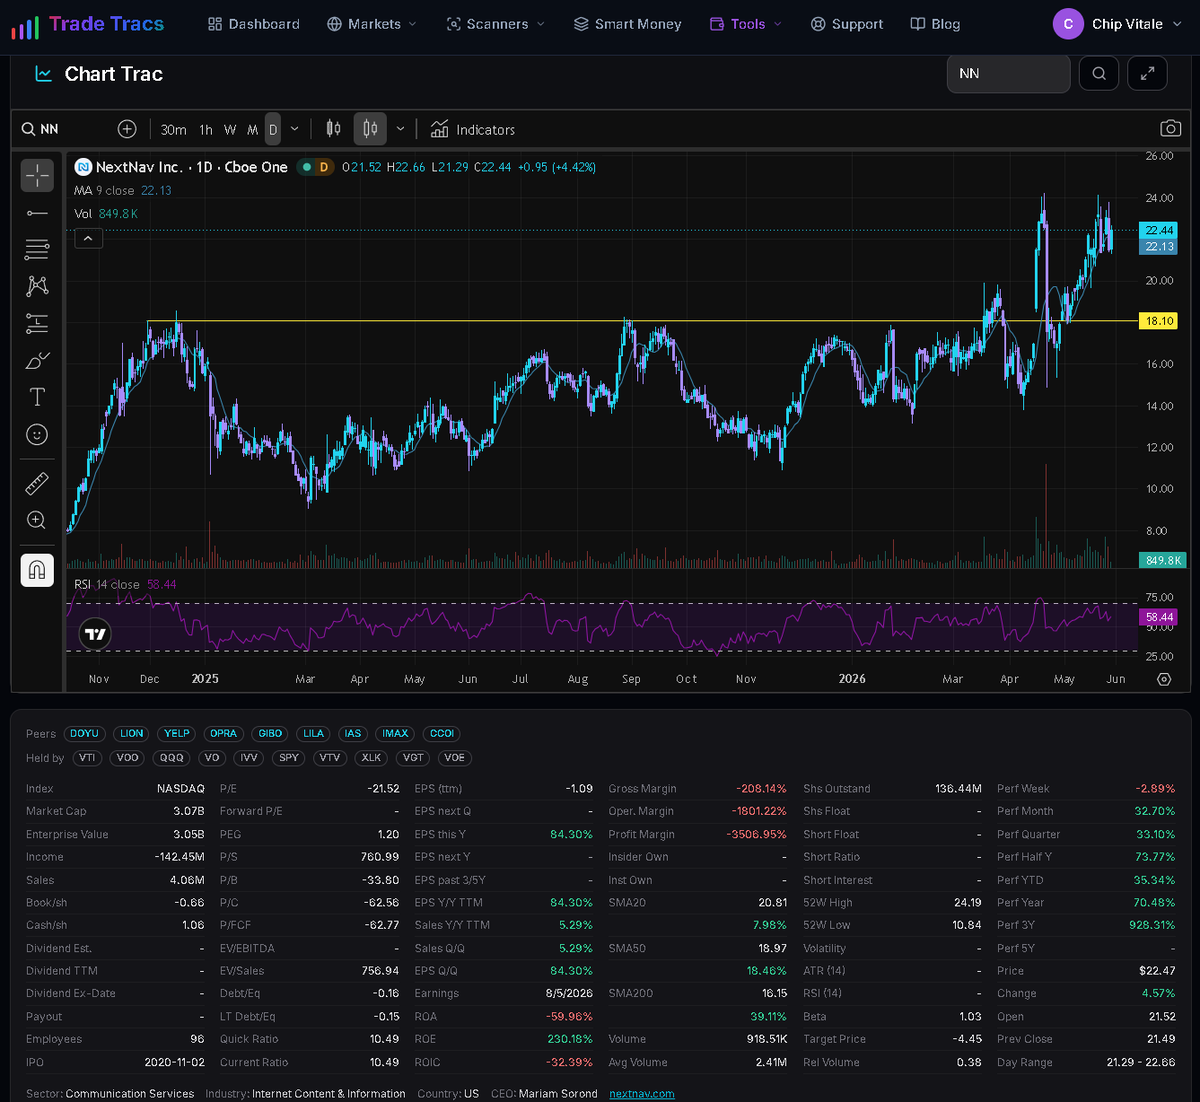The height and width of the screenshot is (1102, 1200).
Task: Select the daily D timeframe
Action: (x=273, y=129)
